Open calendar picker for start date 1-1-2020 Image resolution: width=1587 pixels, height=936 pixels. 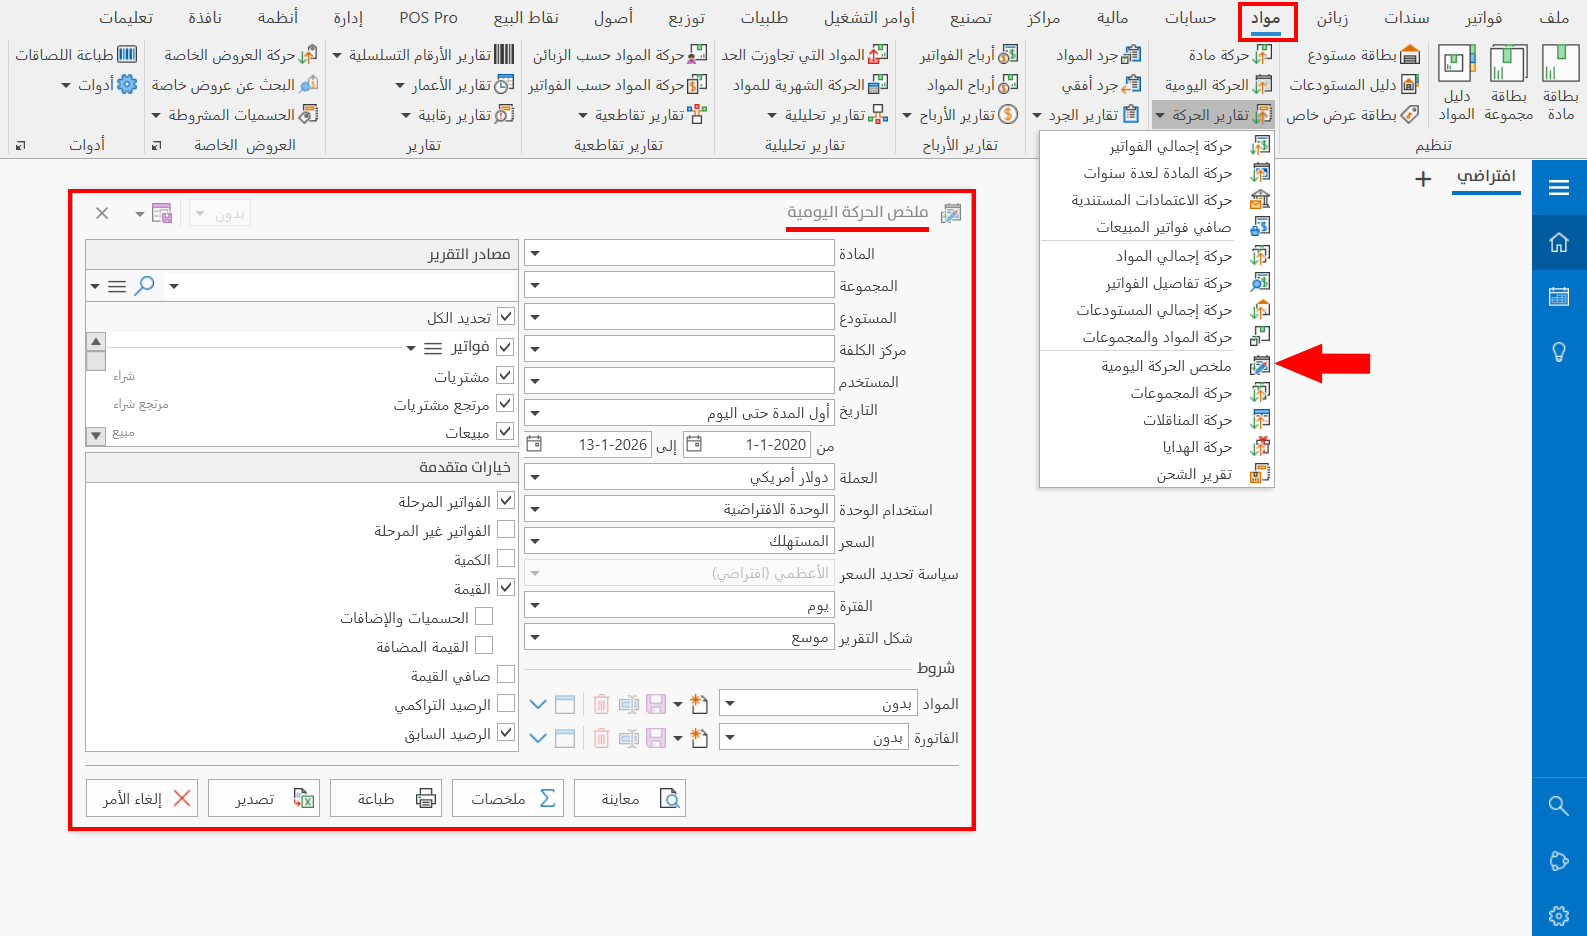694,444
